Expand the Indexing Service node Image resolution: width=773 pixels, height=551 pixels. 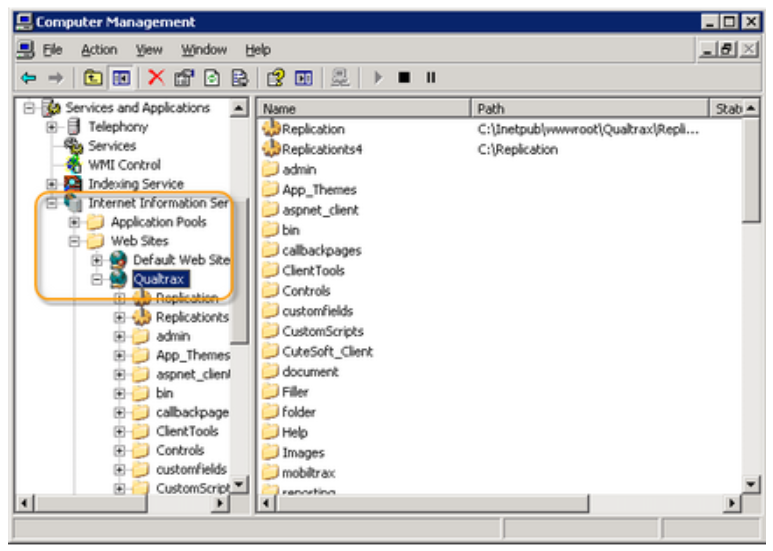pyautogui.click(x=52, y=184)
